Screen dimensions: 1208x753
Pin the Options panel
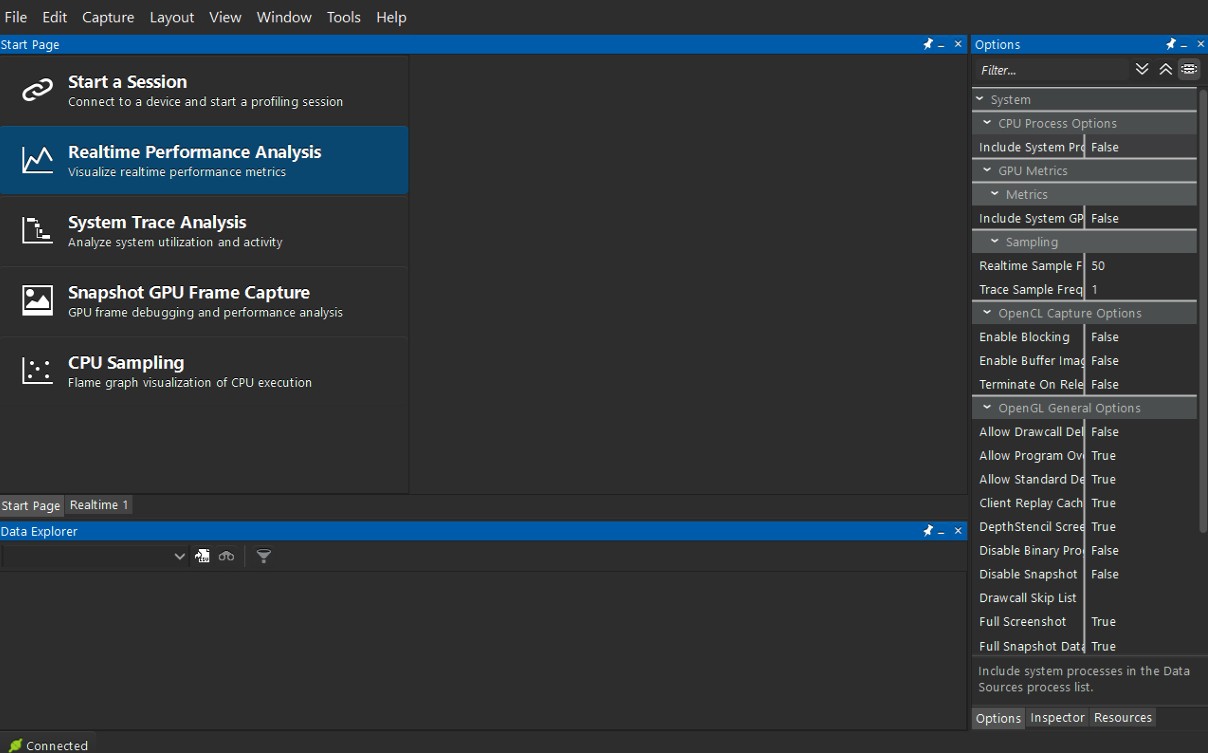point(1170,44)
